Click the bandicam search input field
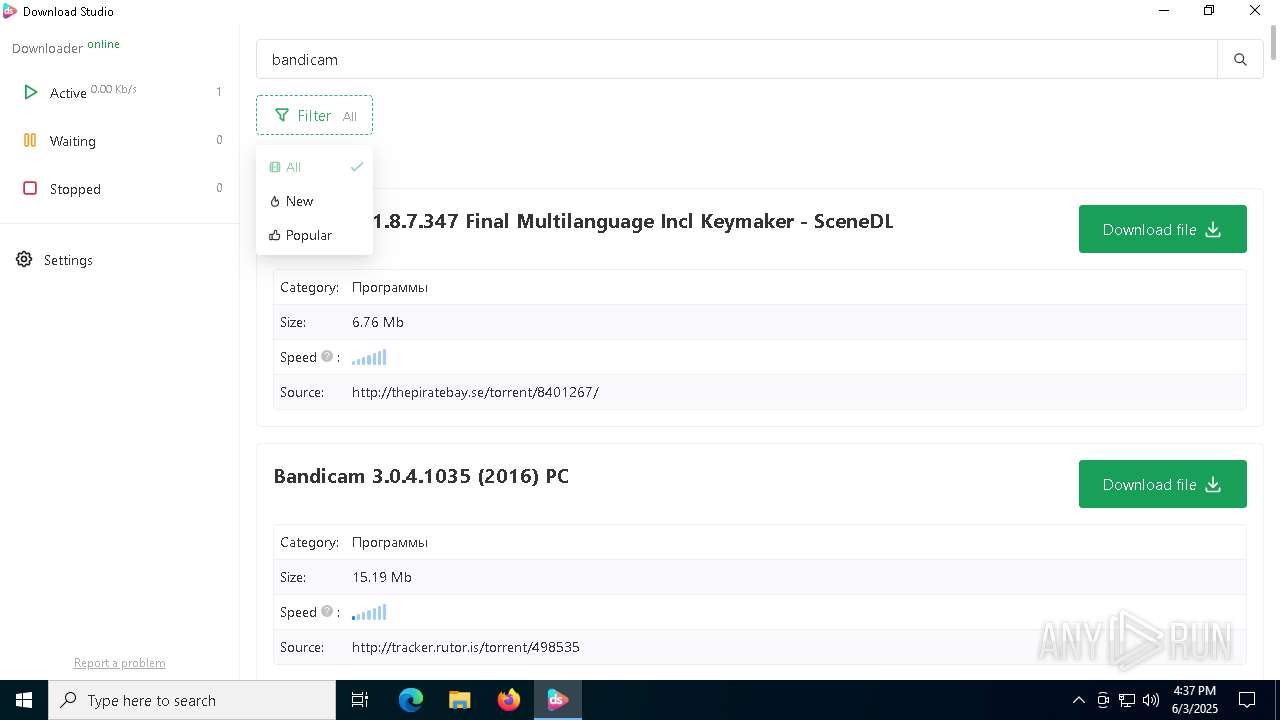 coord(737,60)
